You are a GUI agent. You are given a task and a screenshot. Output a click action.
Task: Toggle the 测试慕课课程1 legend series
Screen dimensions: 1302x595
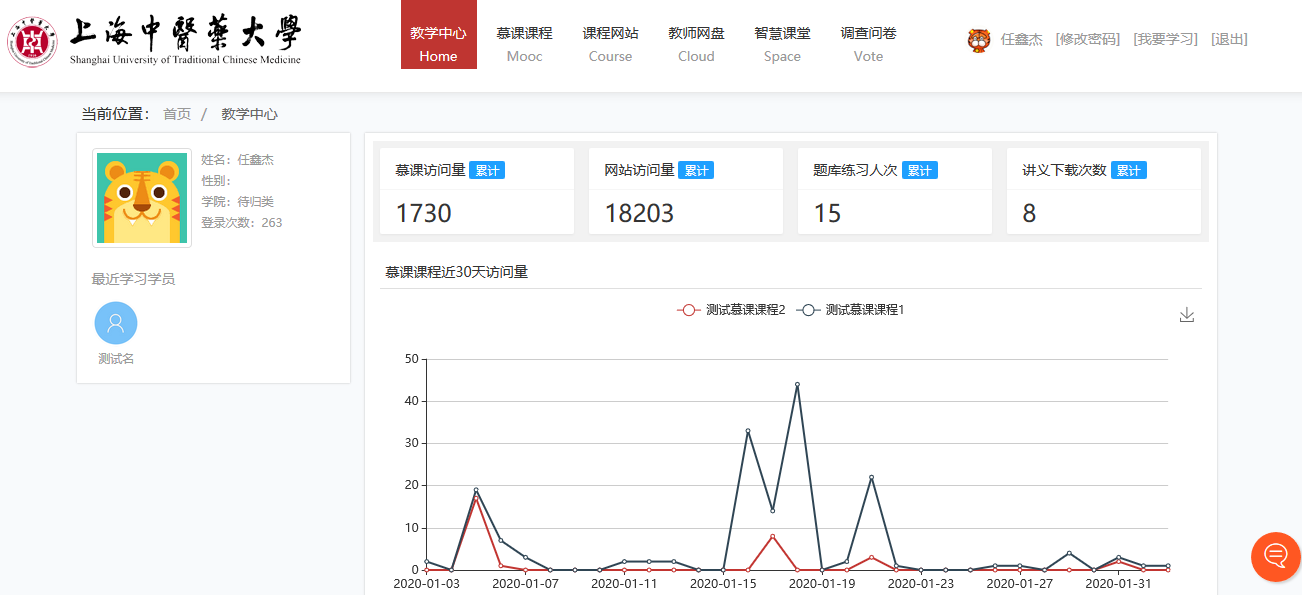click(851, 310)
